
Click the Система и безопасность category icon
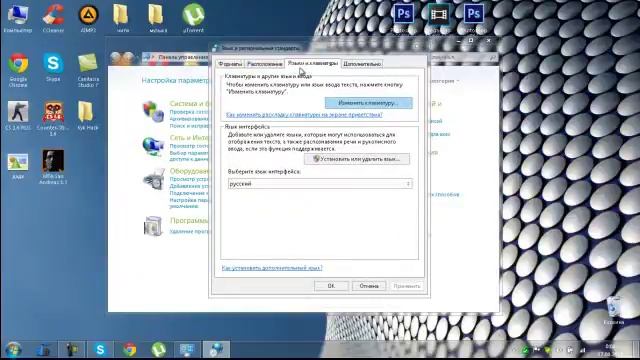(153, 111)
